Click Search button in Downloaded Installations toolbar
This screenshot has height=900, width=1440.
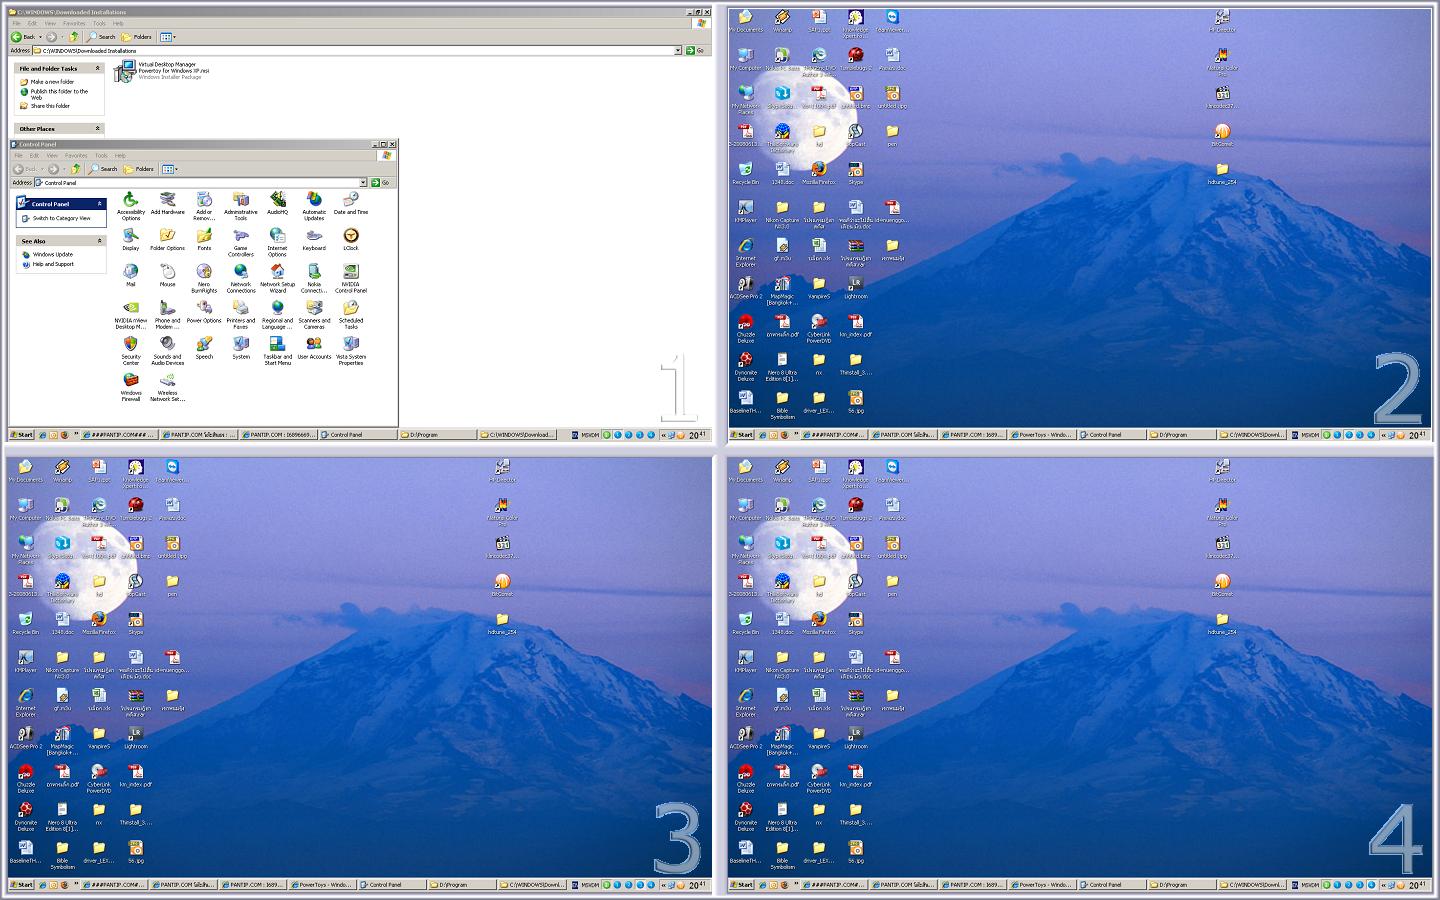click(x=101, y=37)
